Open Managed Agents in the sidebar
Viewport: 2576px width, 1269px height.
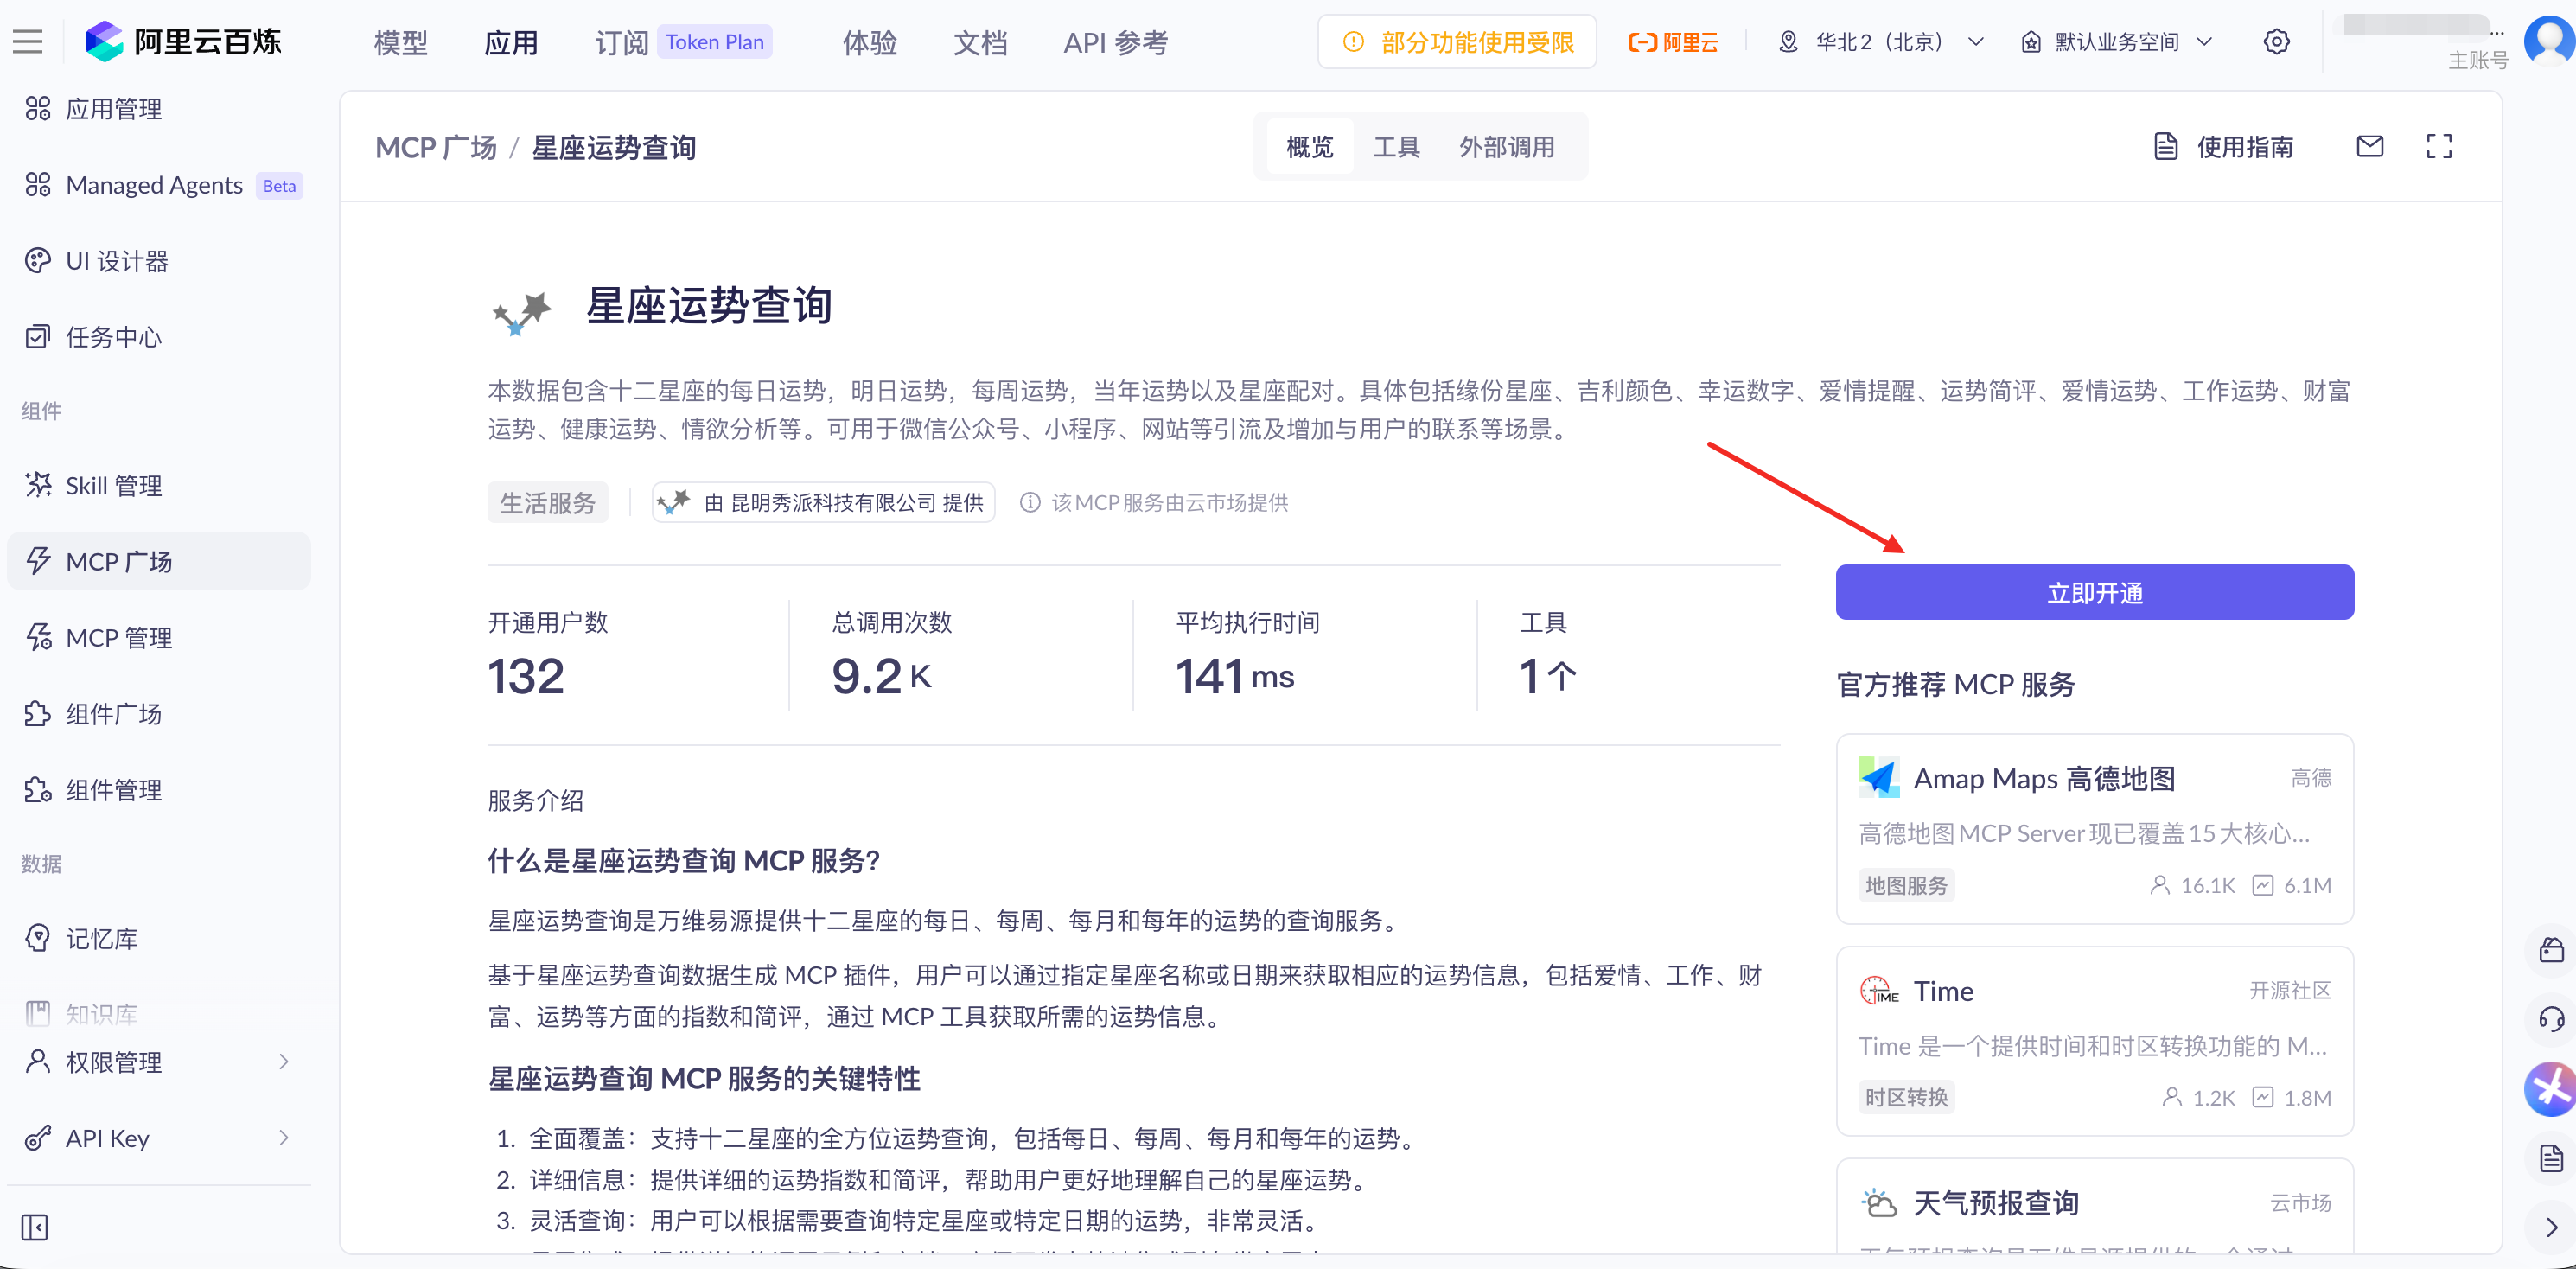tap(159, 185)
